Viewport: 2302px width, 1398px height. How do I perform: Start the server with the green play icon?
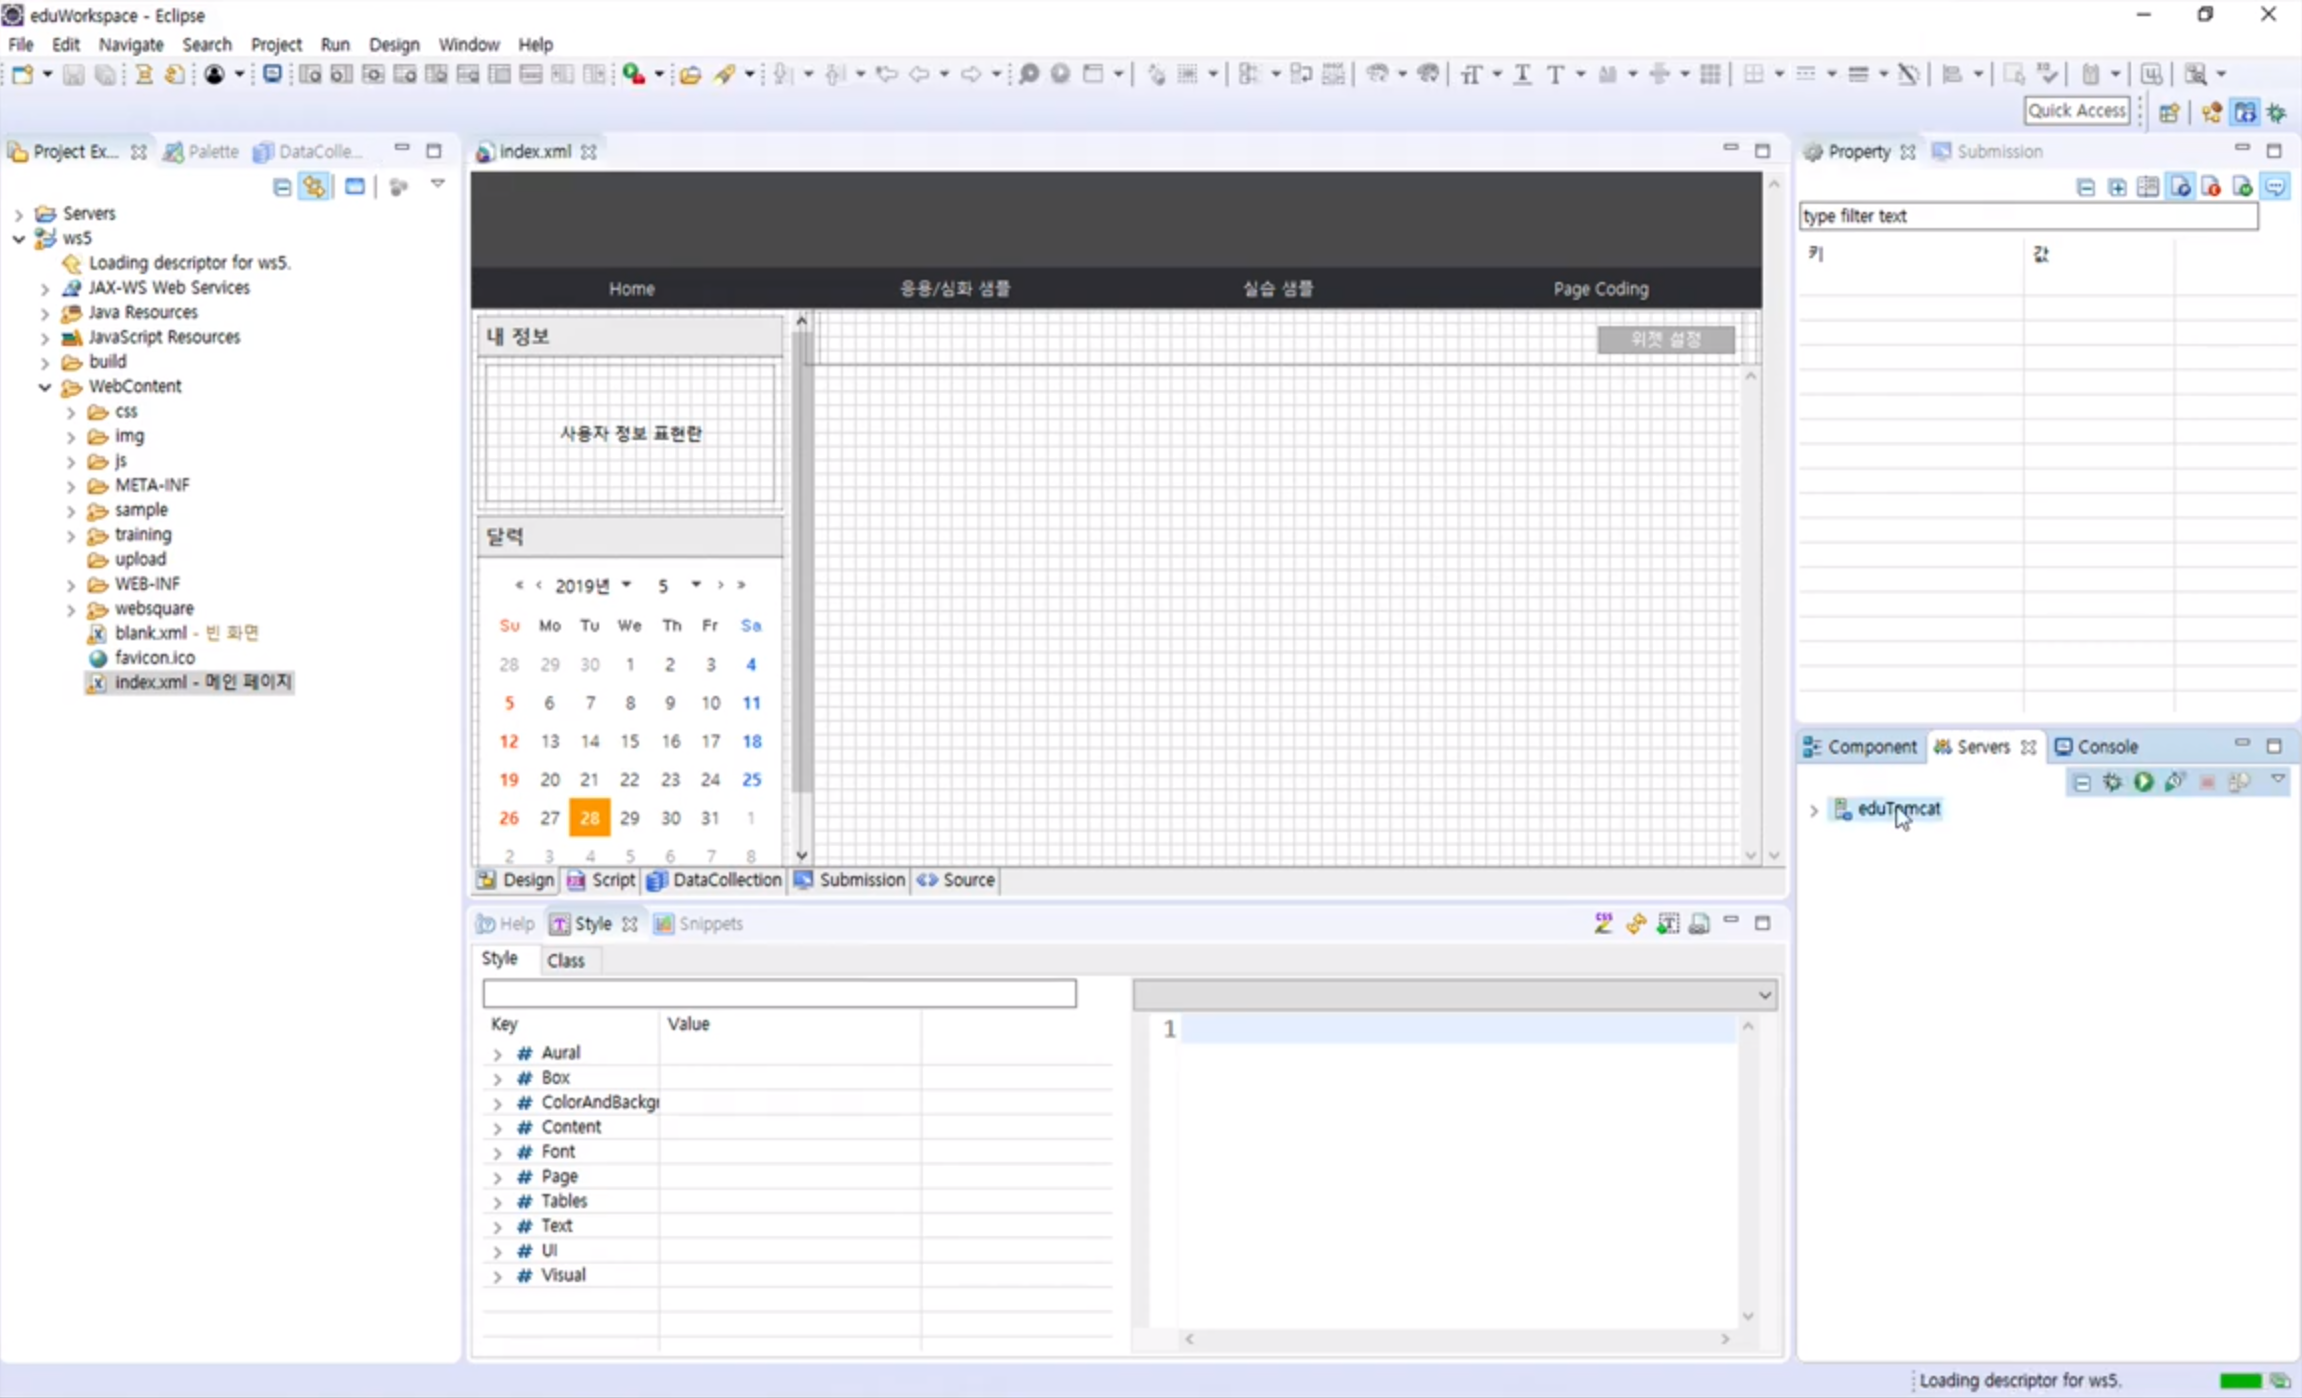tap(2143, 782)
